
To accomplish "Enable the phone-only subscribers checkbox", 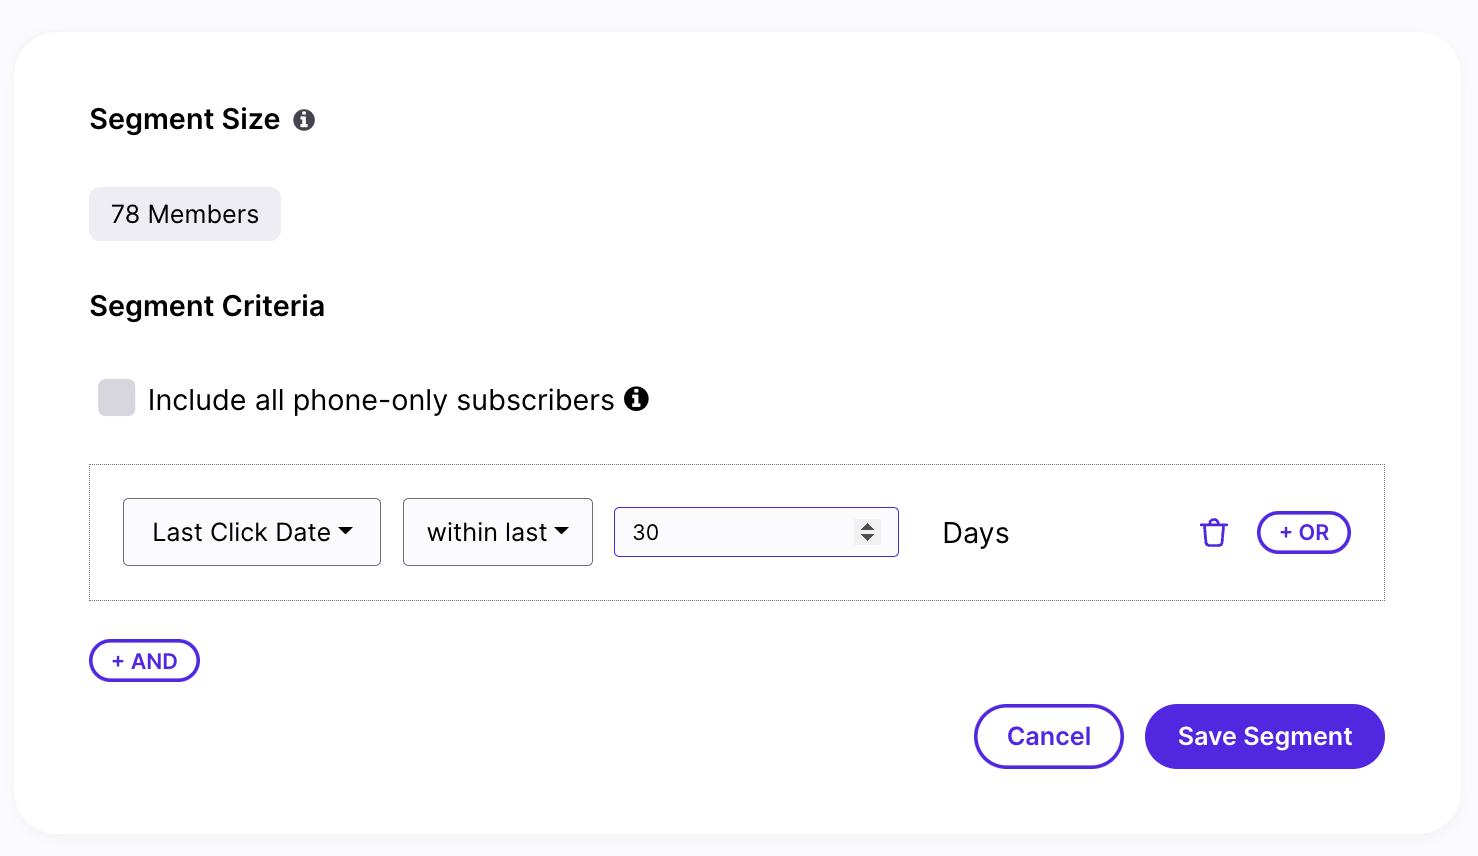I will coord(117,397).
